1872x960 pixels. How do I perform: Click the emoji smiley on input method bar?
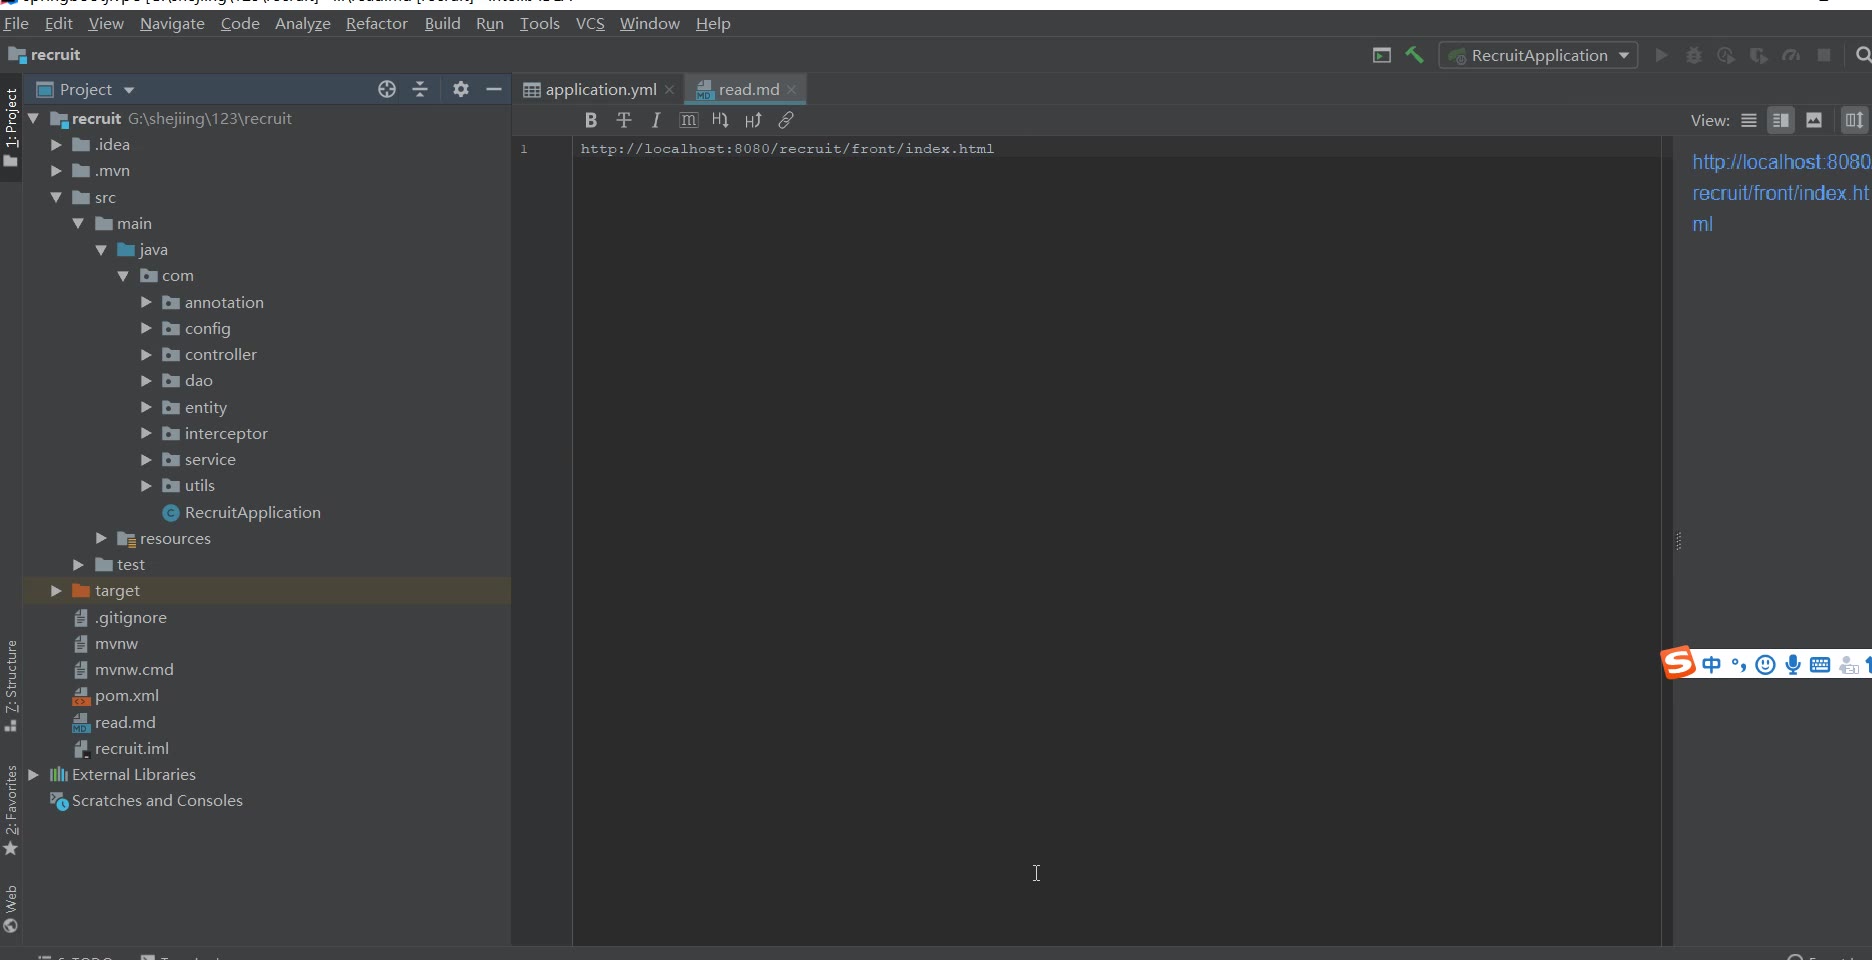tap(1766, 665)
